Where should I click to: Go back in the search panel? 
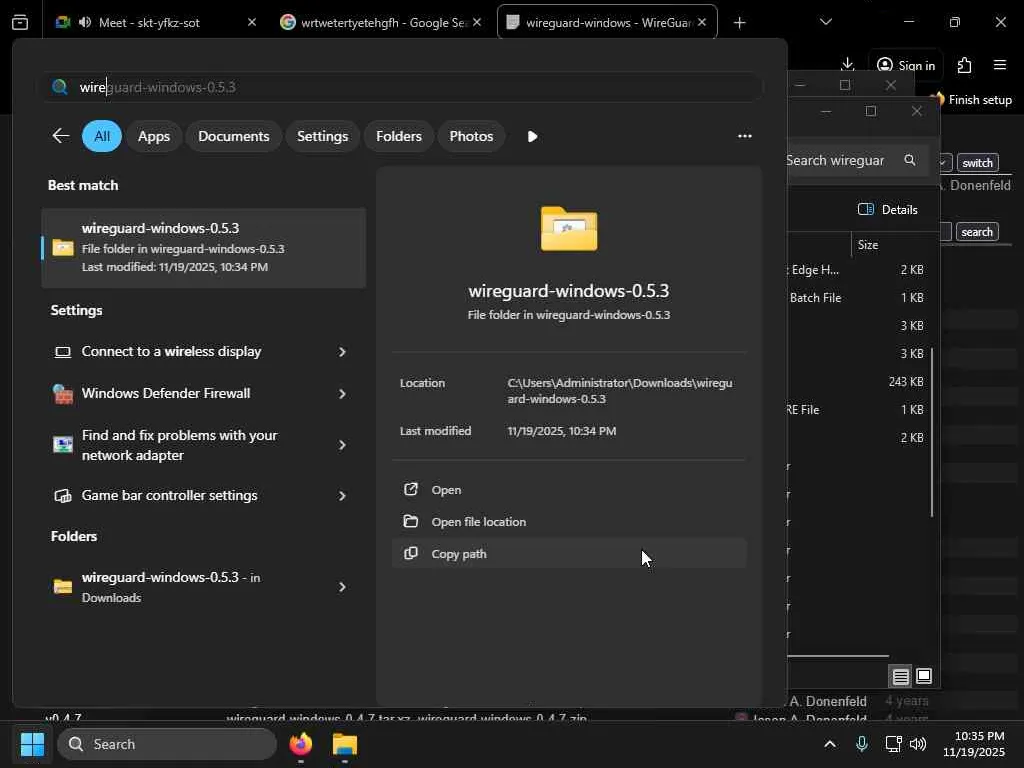click(61, 136)
